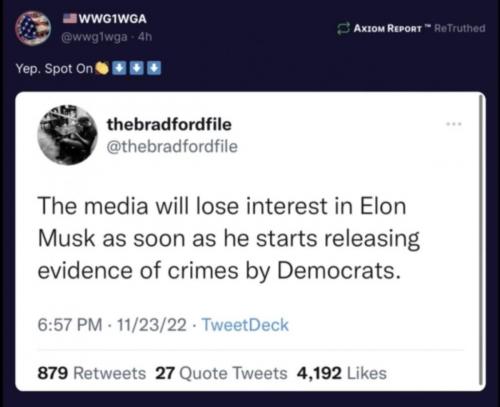This screenshot has width=500, height=407.
Task: Open thebradfordfile profile picture
Action: [x=68, y=135]
